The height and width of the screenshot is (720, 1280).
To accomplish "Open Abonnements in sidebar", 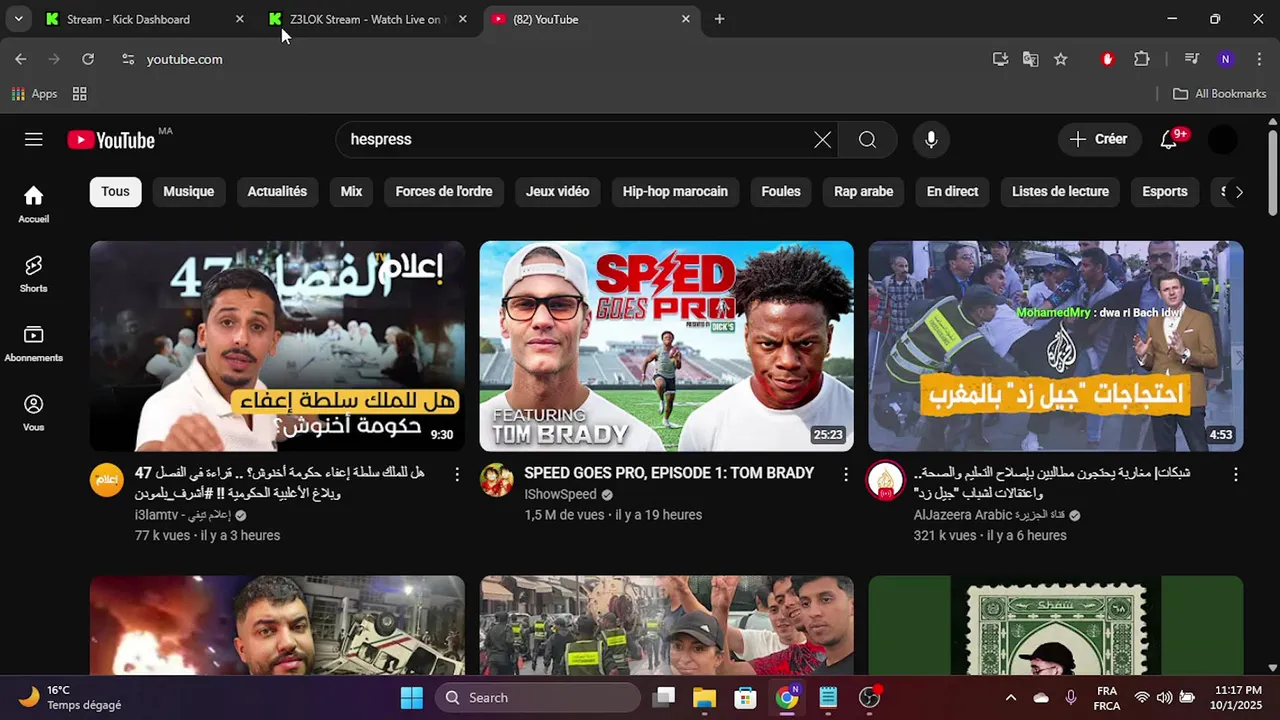I will pyautogui.click(x=34, y=343).
